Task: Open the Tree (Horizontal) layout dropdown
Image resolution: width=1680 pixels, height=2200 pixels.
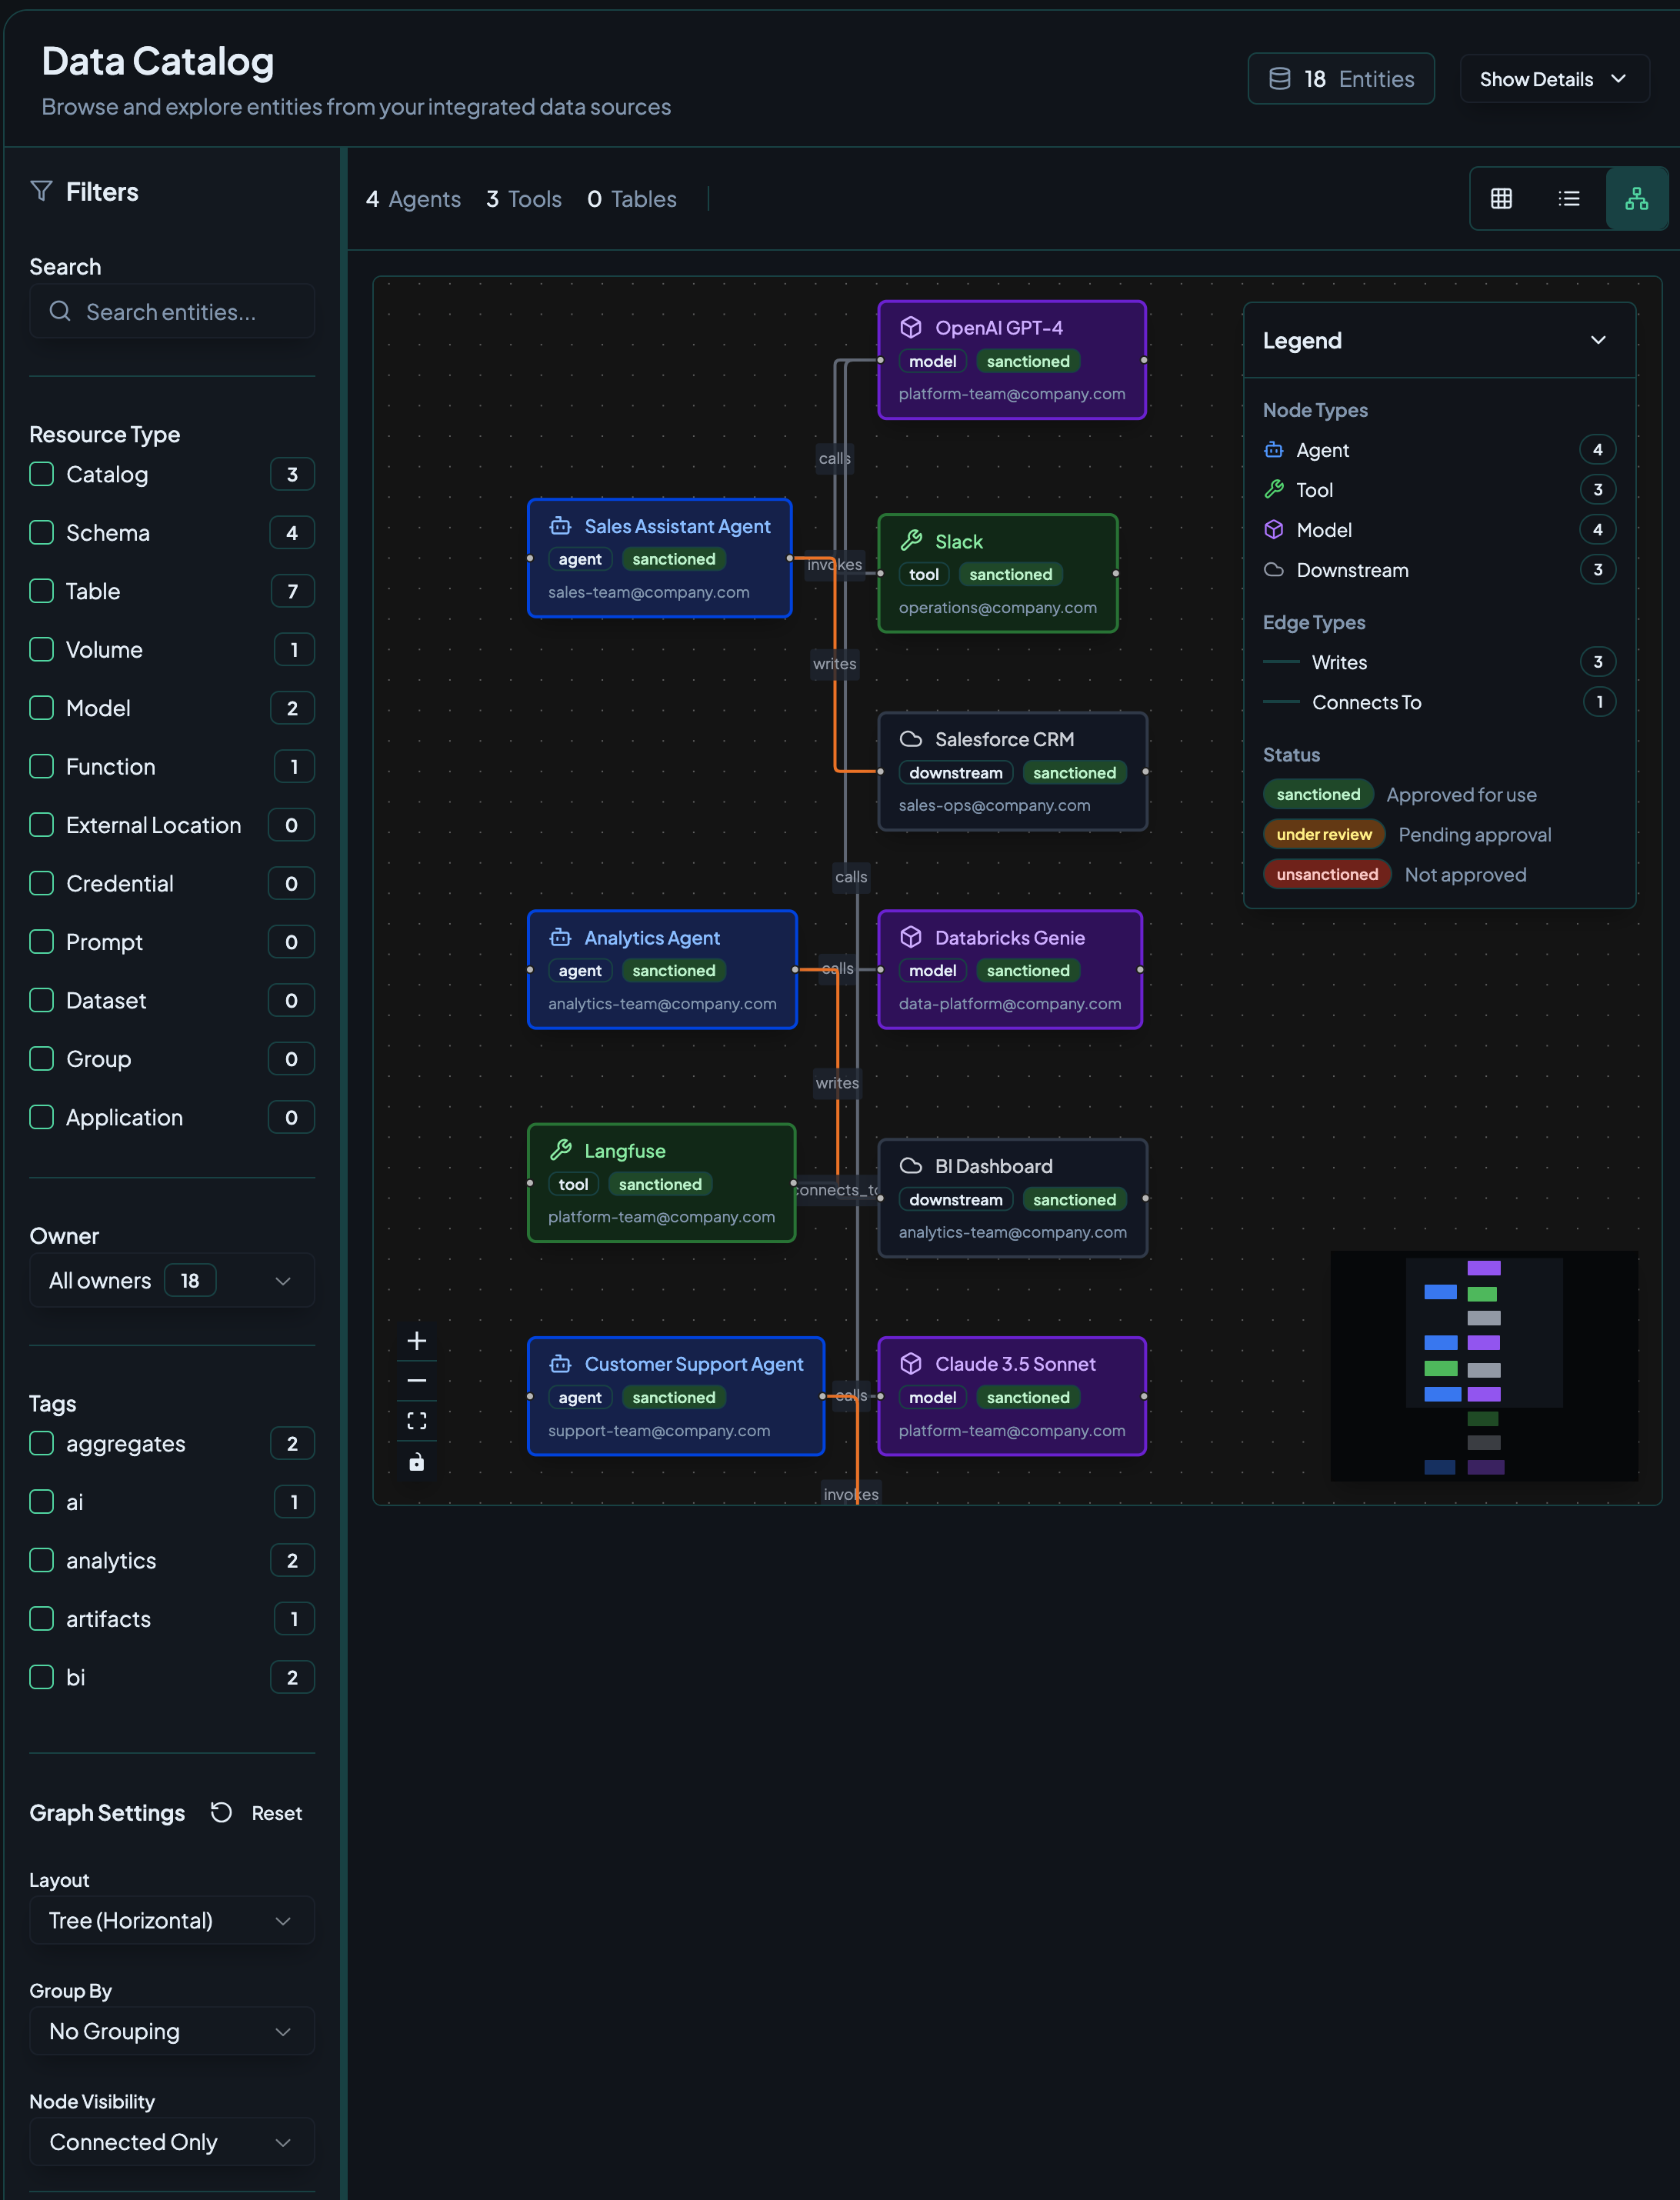Action: 172,1921
